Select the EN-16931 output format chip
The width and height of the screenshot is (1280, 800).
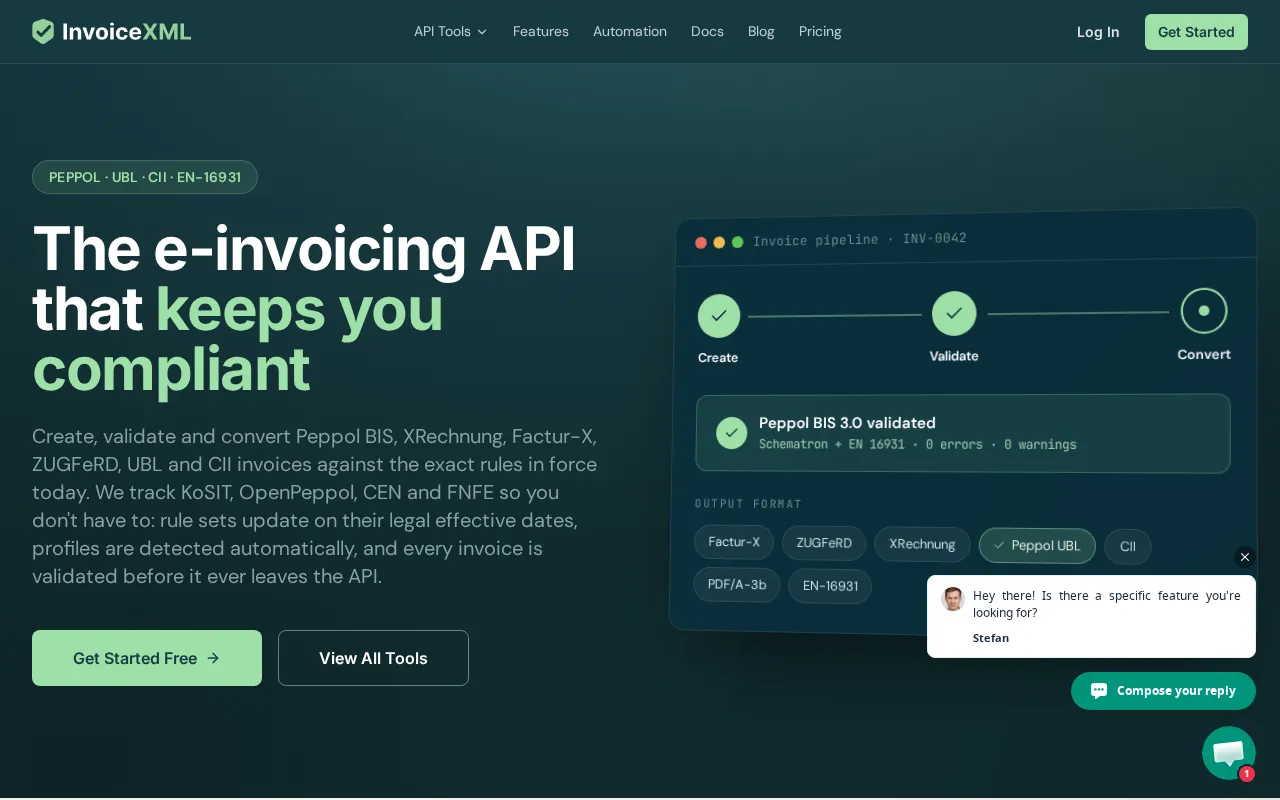click(x=830, y=586)
